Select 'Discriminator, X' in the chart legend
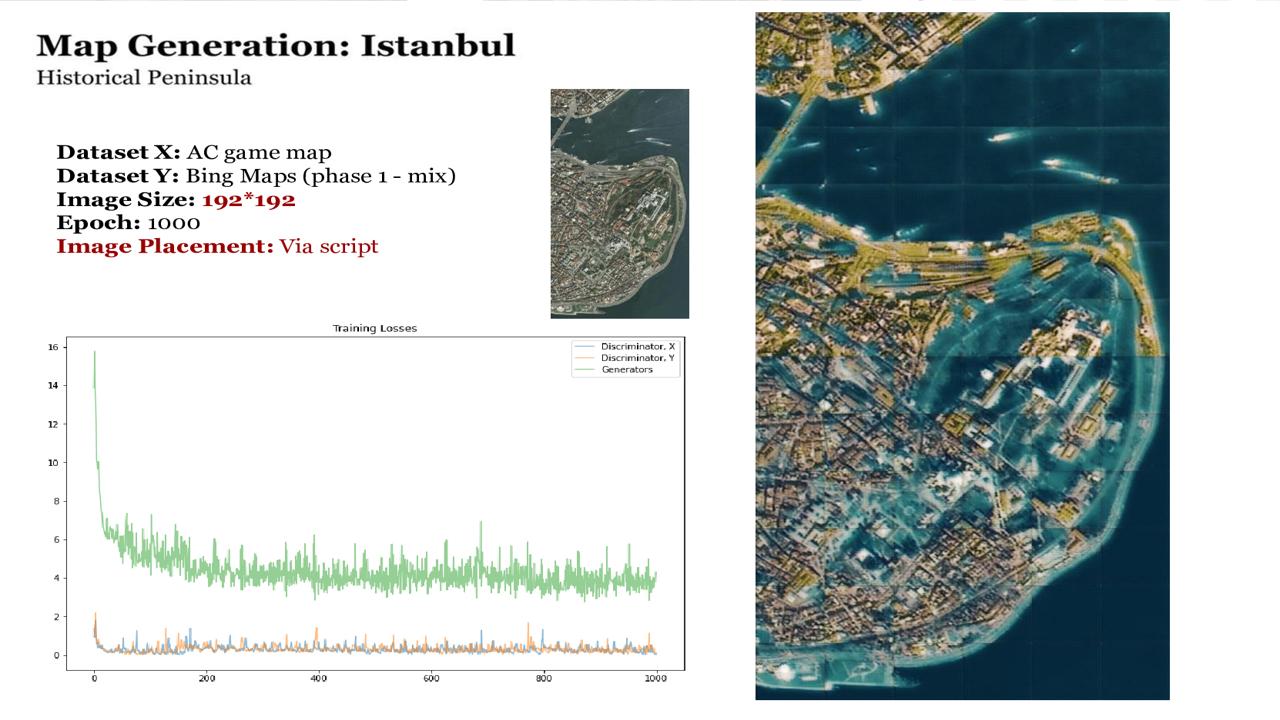The width and height of the screenshot is (1280, 720). [638, 346]
